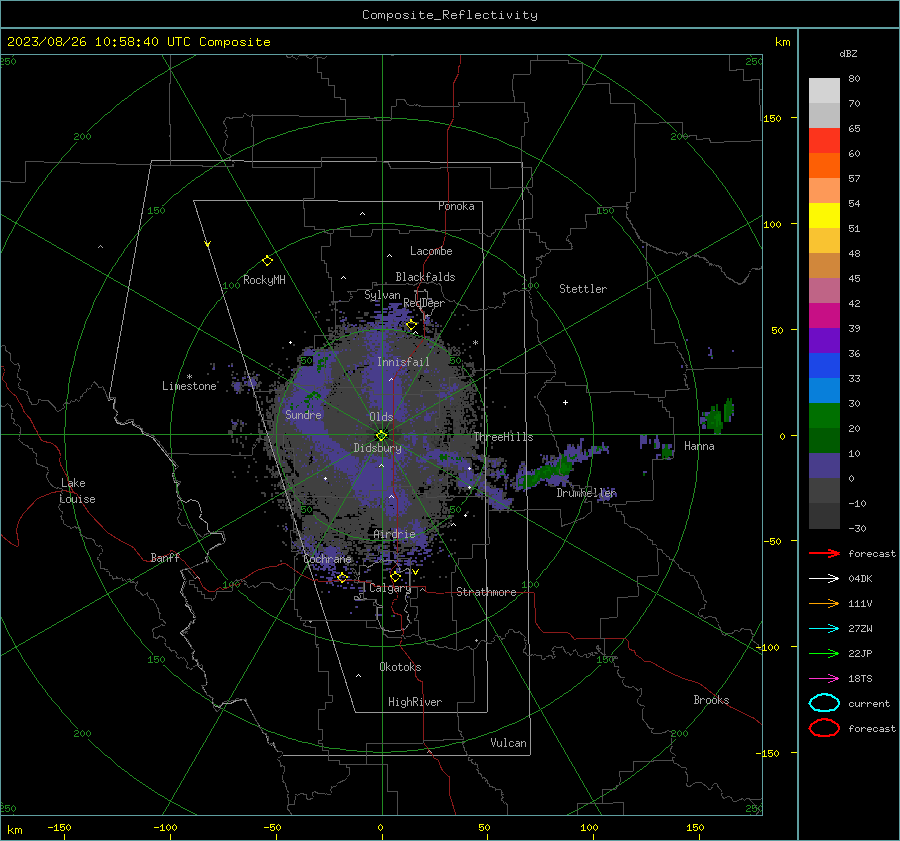Click the cyan 27ZW arrow in legend

[824, 628]
